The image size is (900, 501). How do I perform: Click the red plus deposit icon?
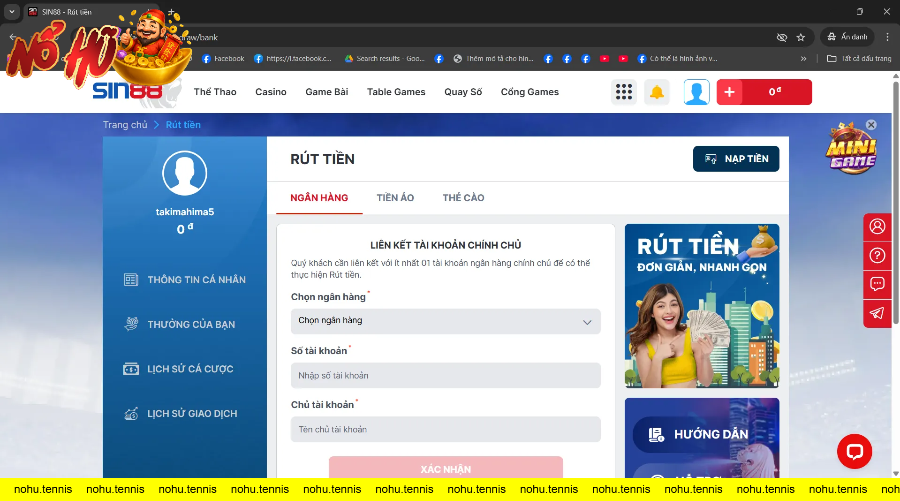[x=729, y=92]
